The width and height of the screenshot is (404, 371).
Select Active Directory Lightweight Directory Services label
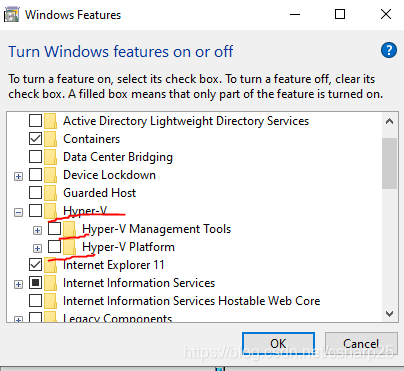186,121
